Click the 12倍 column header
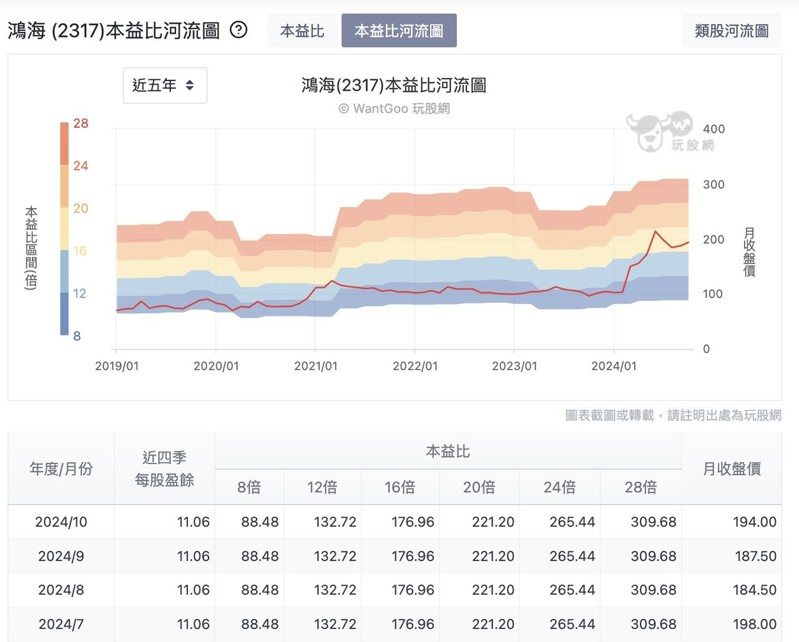The width and height of the screenshot is (799, 642). [322, 487]
